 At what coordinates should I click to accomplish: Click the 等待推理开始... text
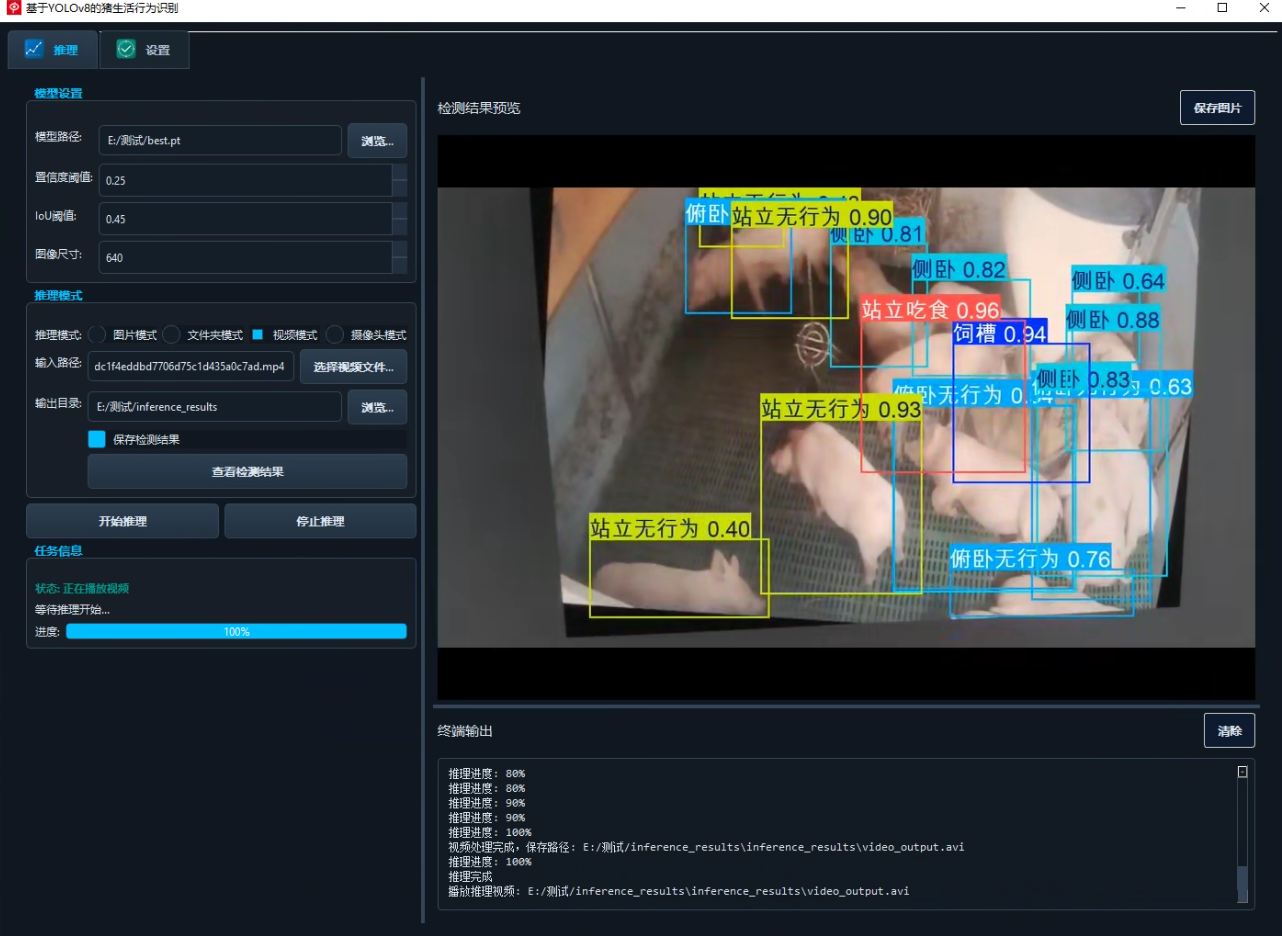click(x=72, y=609)
